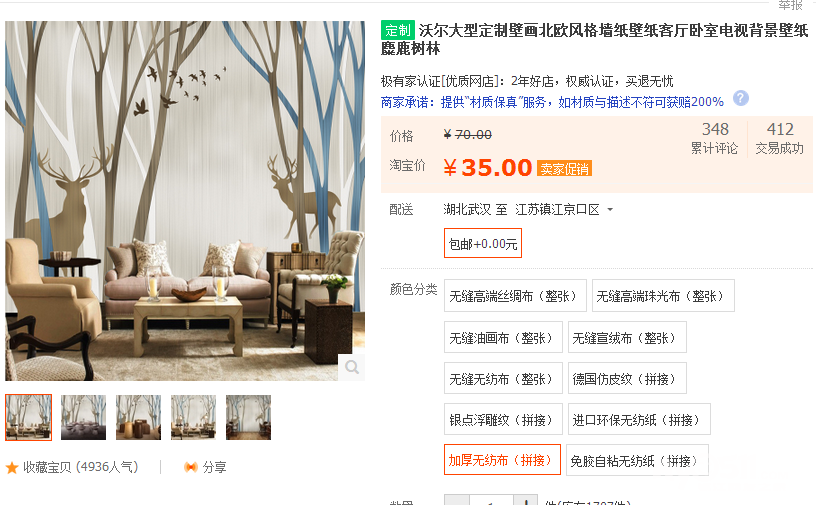Click the 举报 report link at top
816x505 pixels.
pyautogui.click(x=790, y=5)
